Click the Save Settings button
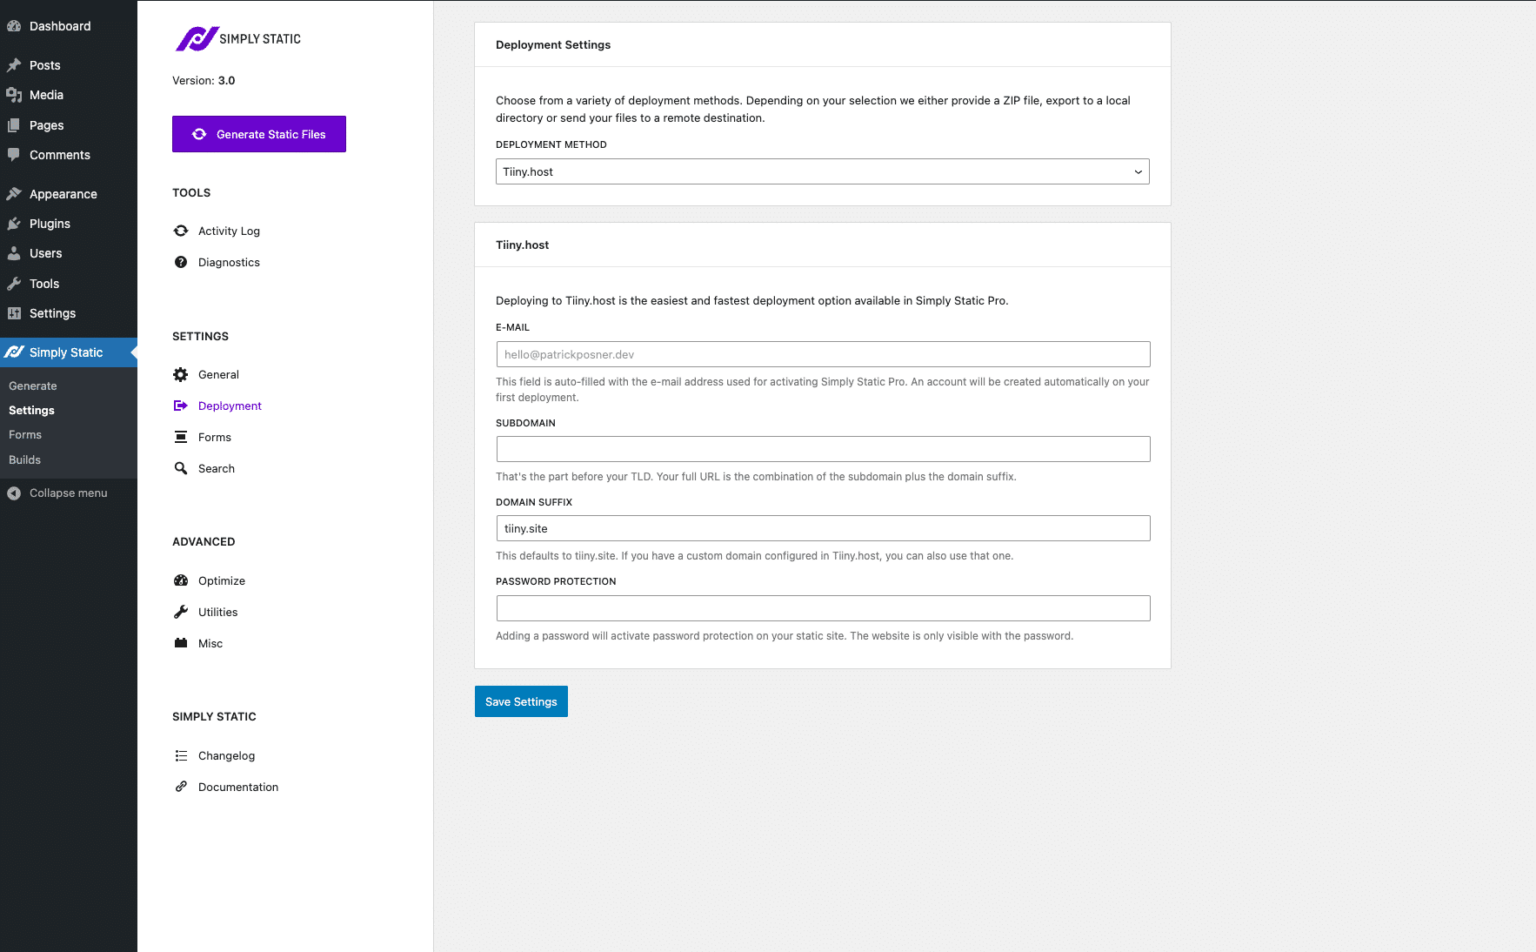Viewport: 1536px width, 952px height. point(521,702)
